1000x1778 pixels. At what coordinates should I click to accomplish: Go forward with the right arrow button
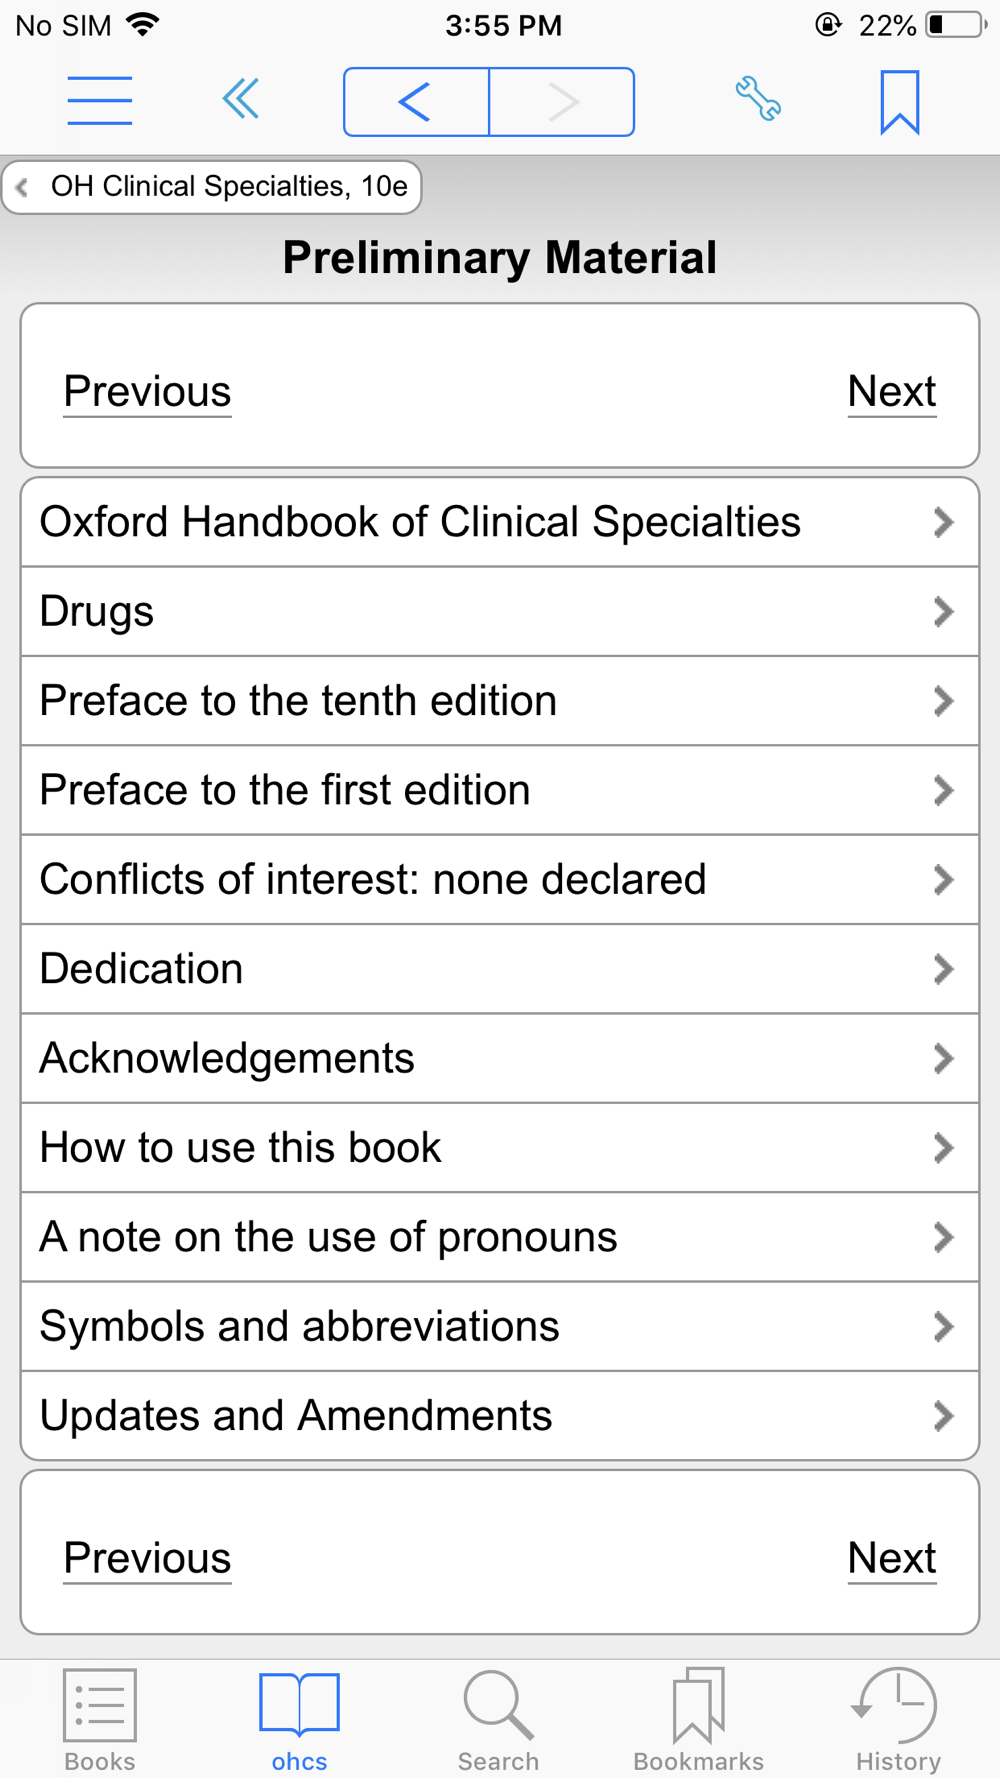tap(562, 102)
